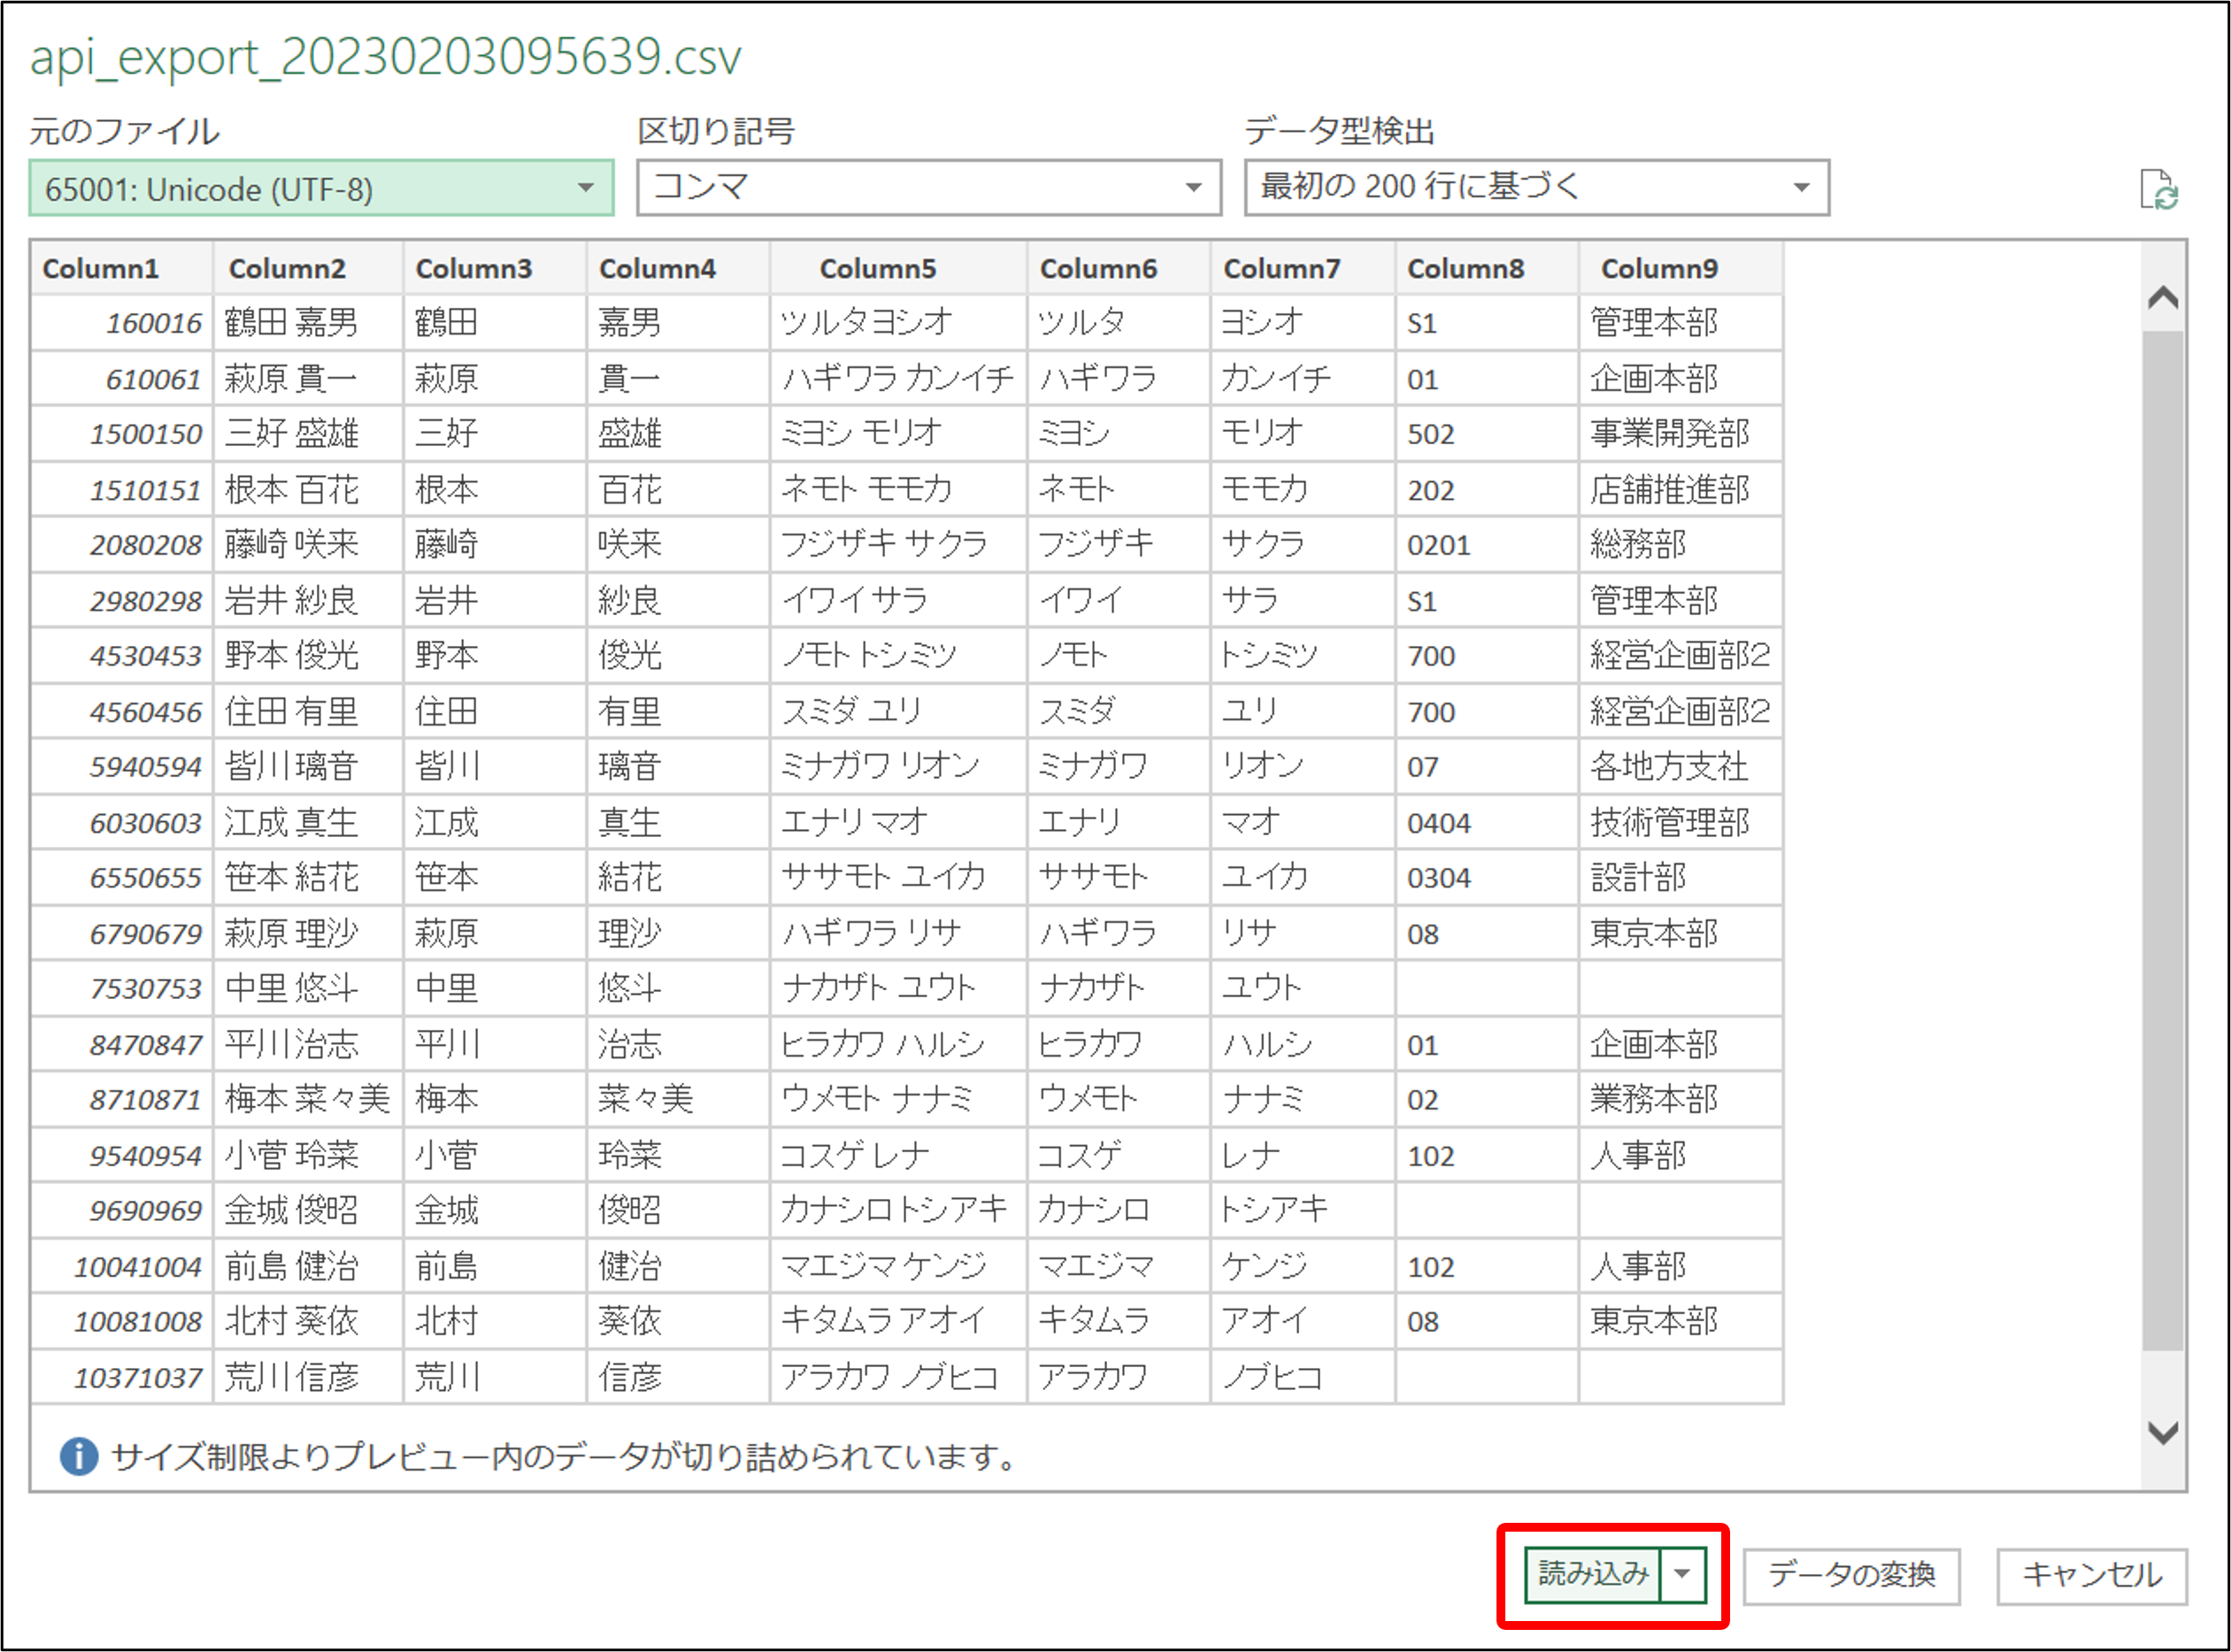Open the data type detection dropdown
Viewport: 2231px width, 1652px height.
click(x=1536, y=188)
